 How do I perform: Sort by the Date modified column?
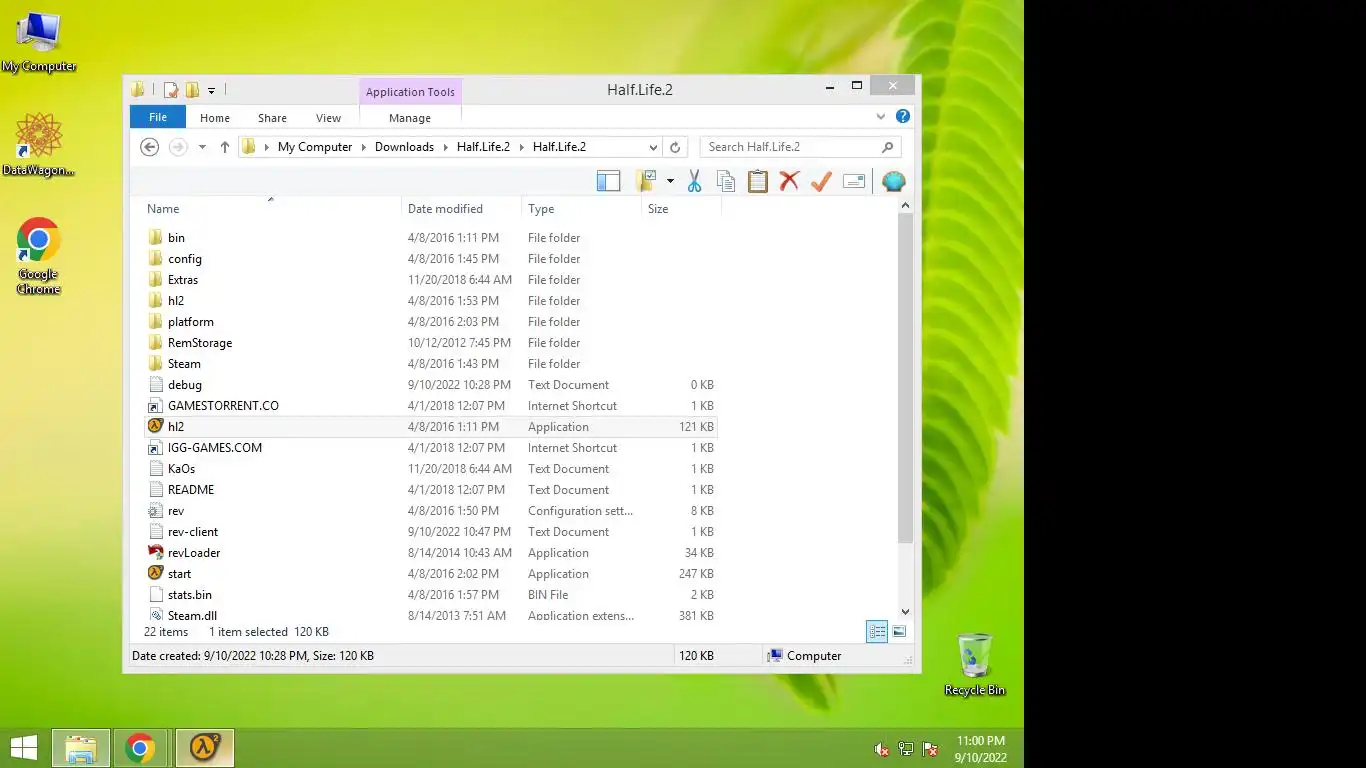click(x=461, y=209)
